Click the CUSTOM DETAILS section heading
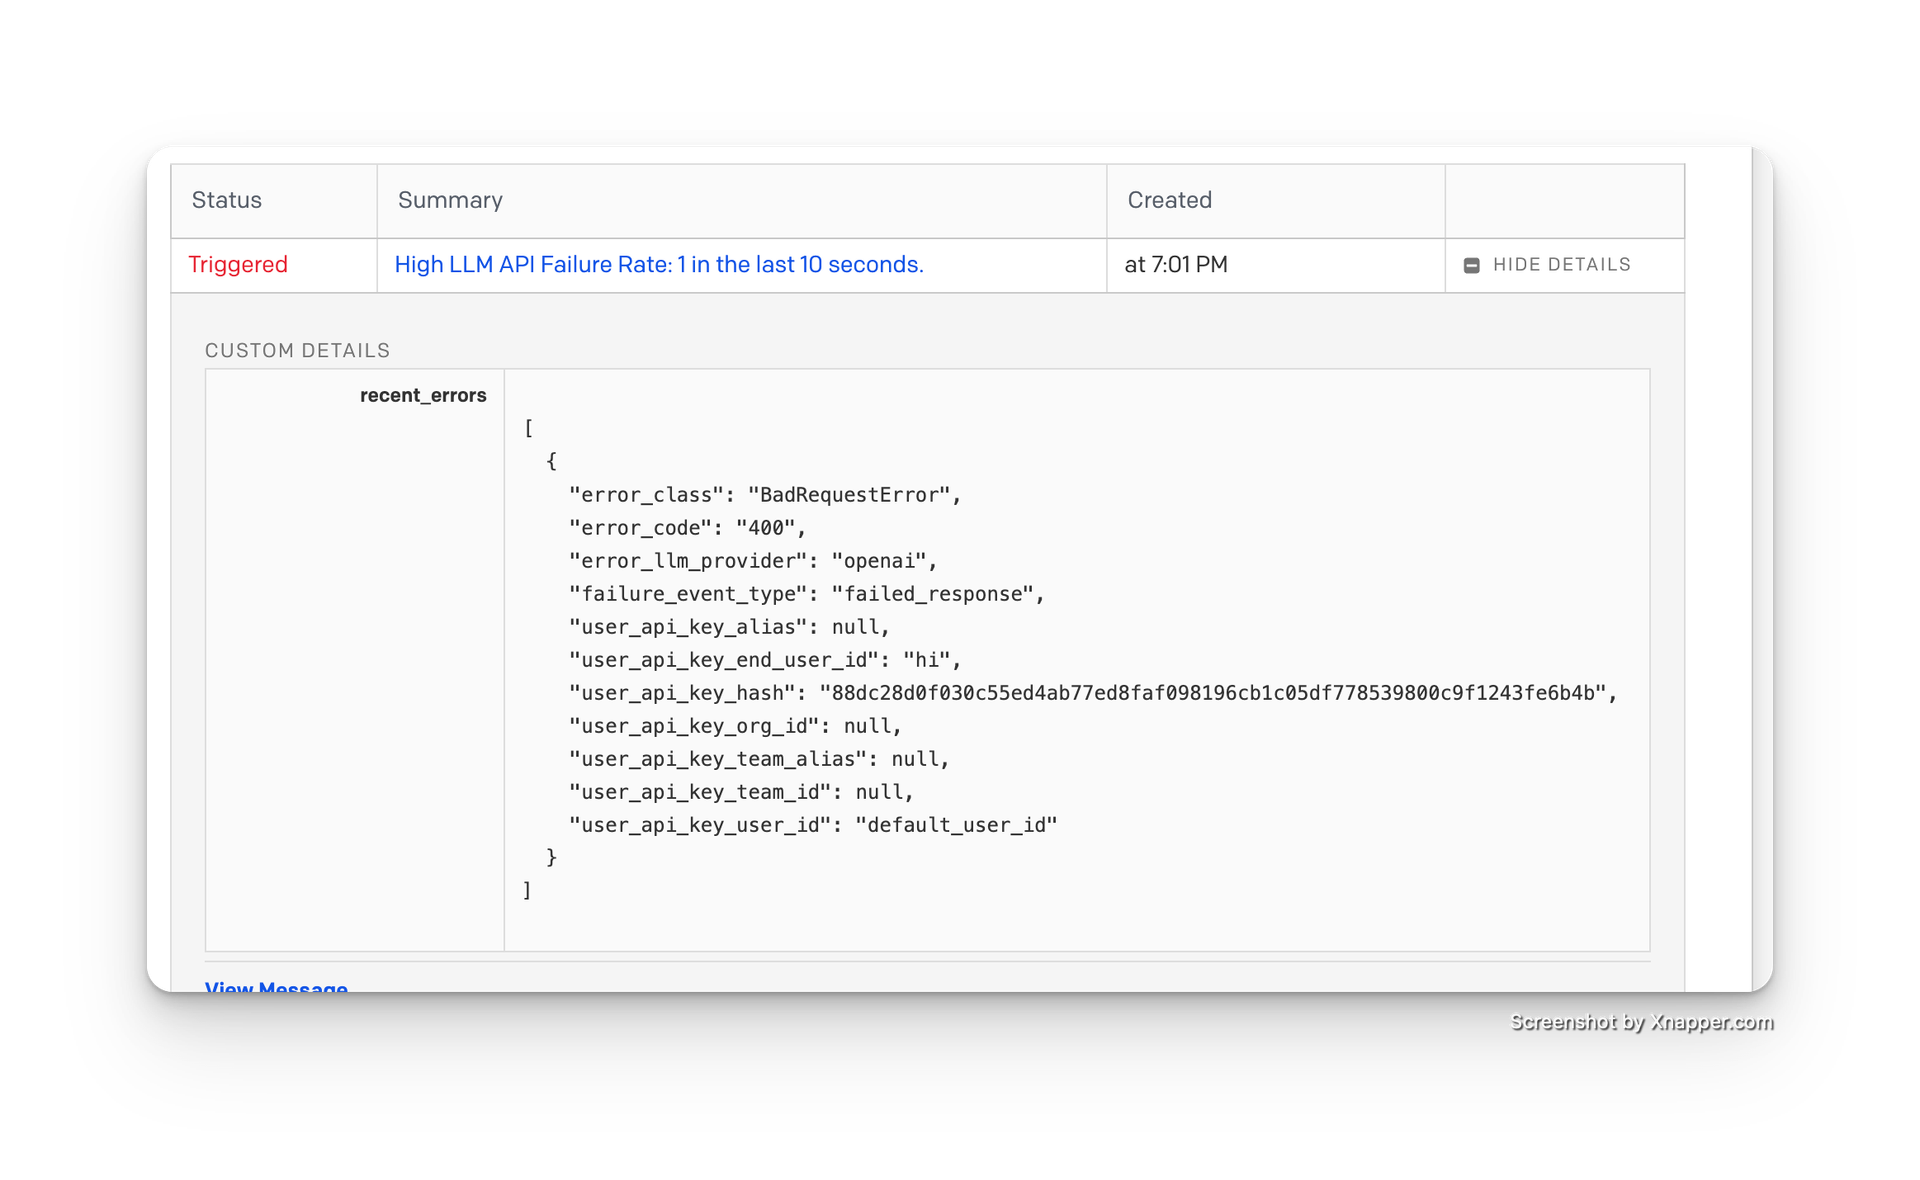 298,351
